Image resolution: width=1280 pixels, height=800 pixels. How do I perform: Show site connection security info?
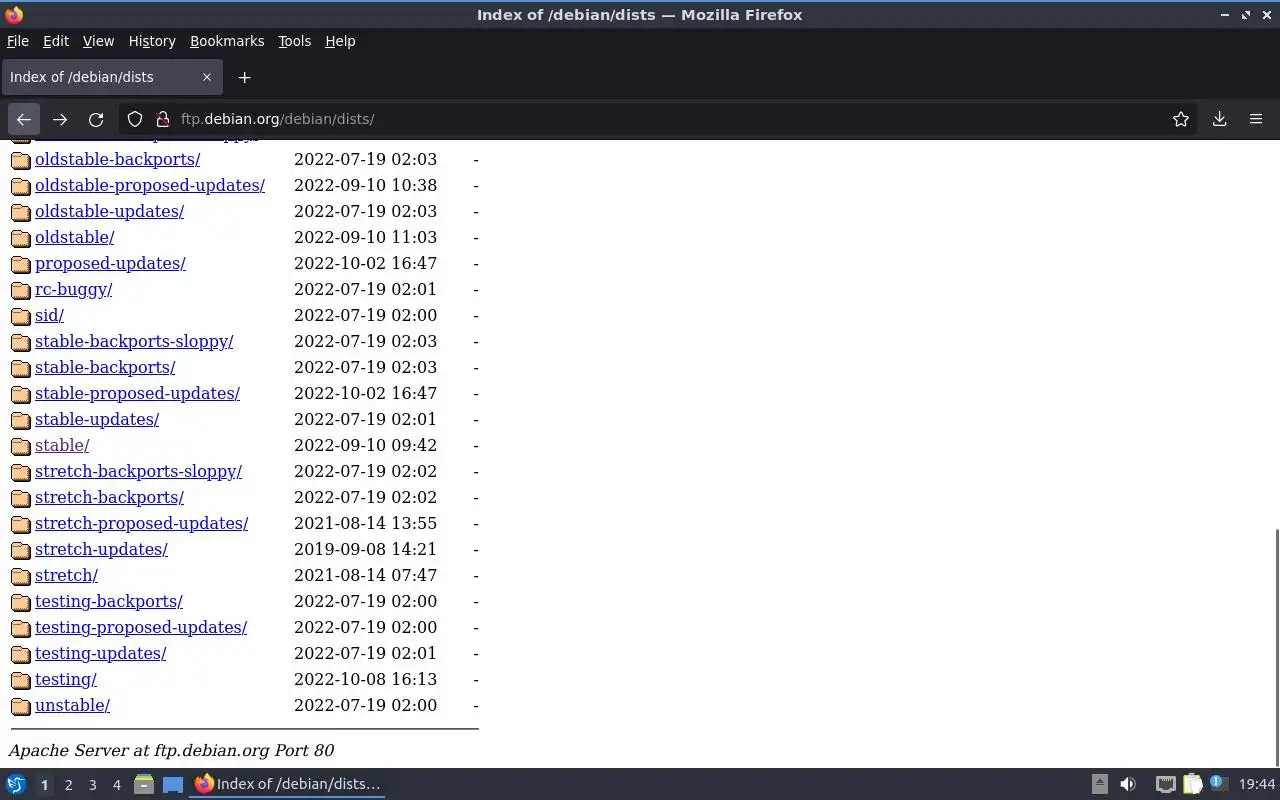pos(163,119)
